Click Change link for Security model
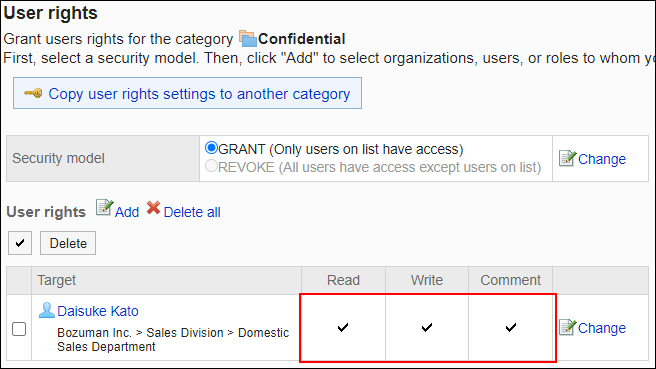The height and width of the screenshot is (369, 656). (x=602, y=159)
